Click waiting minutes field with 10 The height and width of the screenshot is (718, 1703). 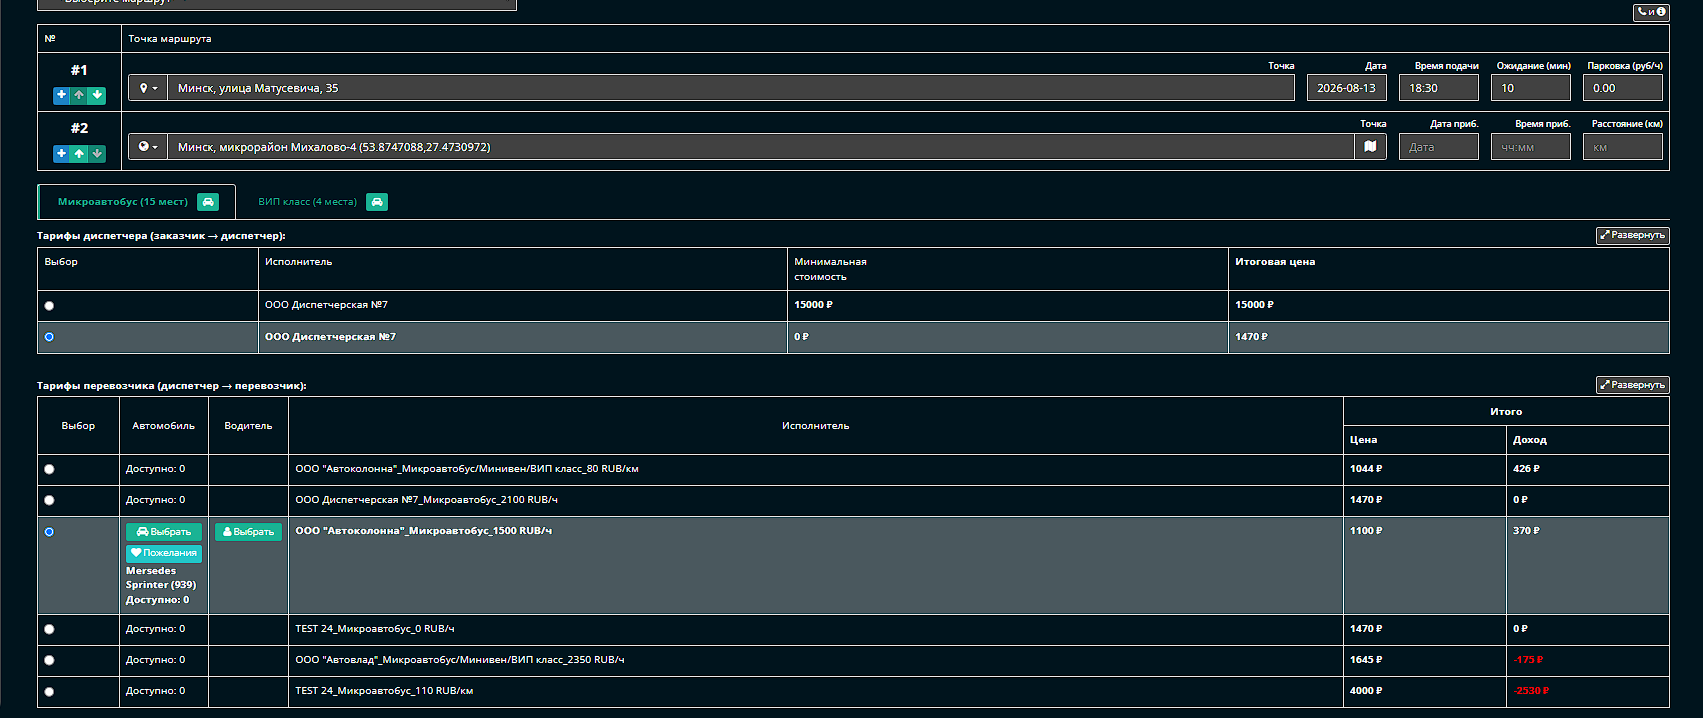tap(1530, 88)
